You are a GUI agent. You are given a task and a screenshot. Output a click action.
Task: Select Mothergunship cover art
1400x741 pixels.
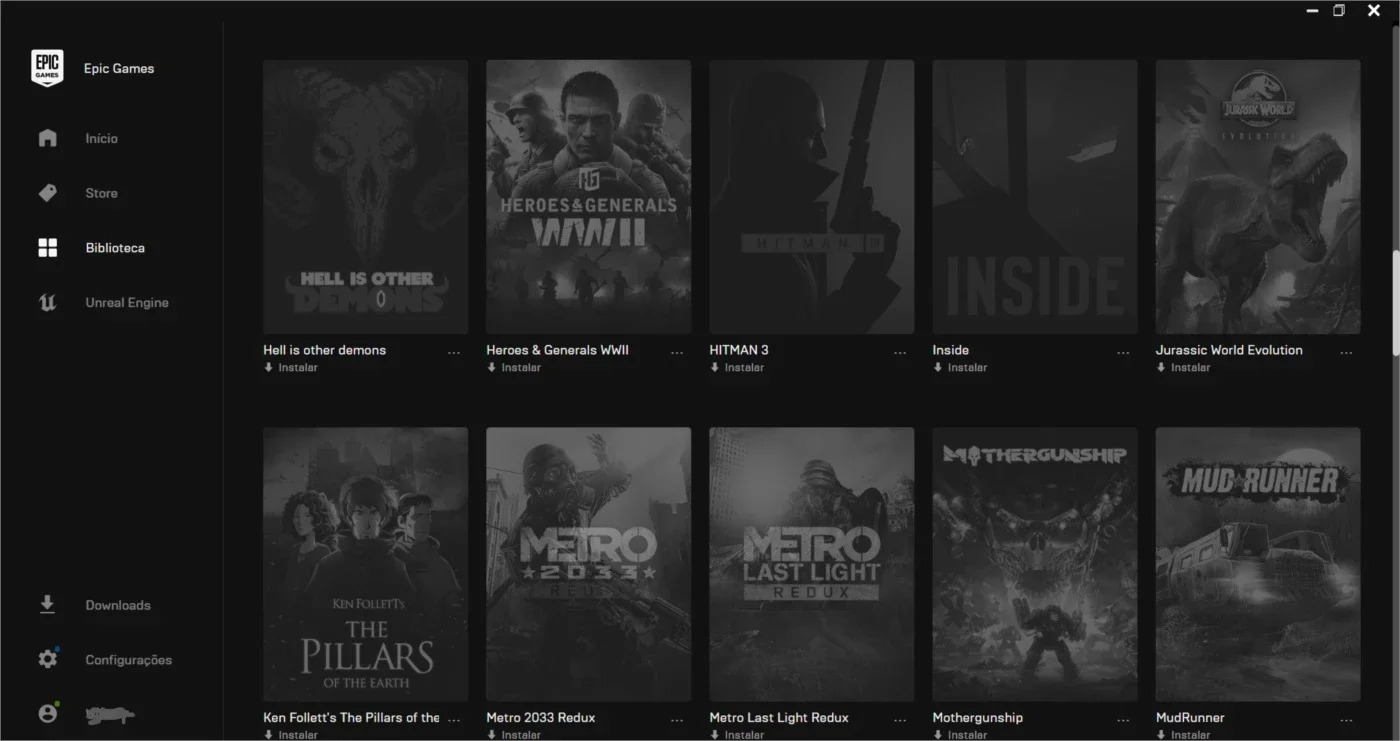pos(1034,564)
